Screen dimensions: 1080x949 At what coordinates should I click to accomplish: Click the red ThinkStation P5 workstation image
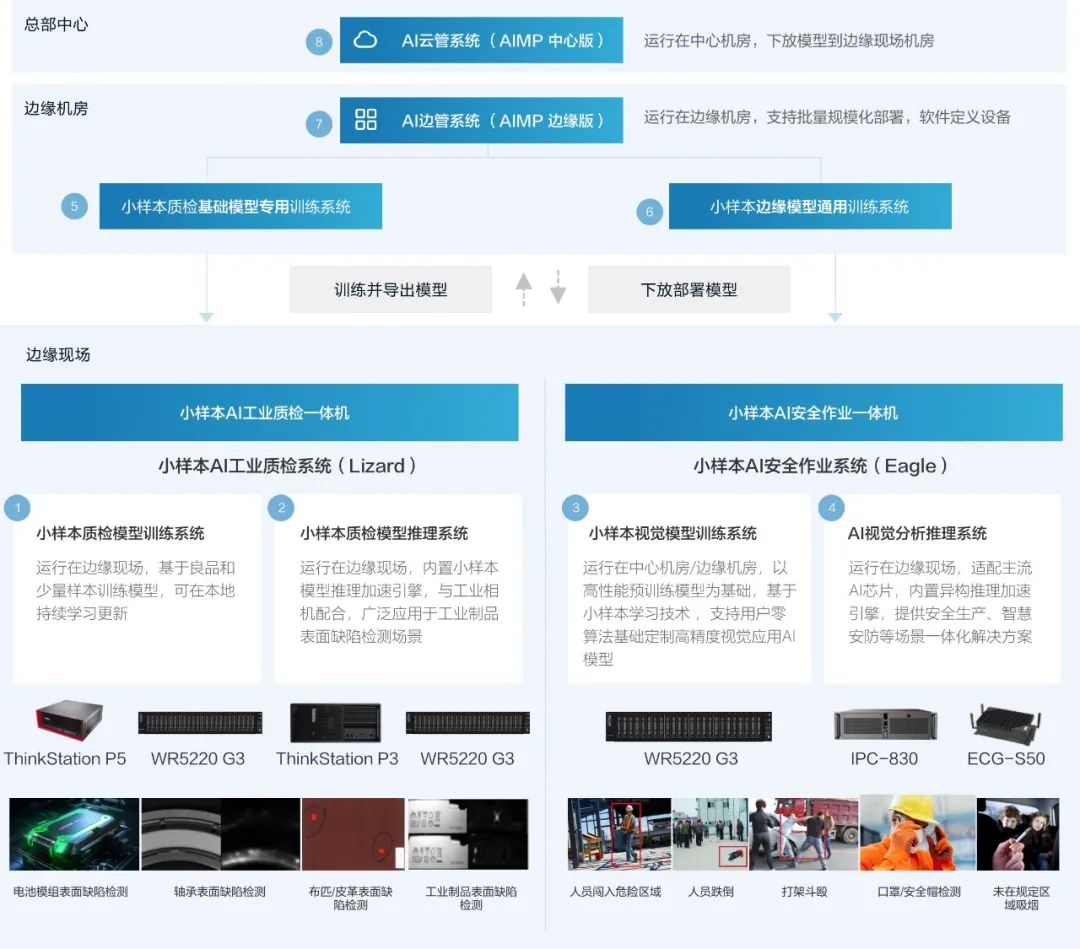coord(70,720)
